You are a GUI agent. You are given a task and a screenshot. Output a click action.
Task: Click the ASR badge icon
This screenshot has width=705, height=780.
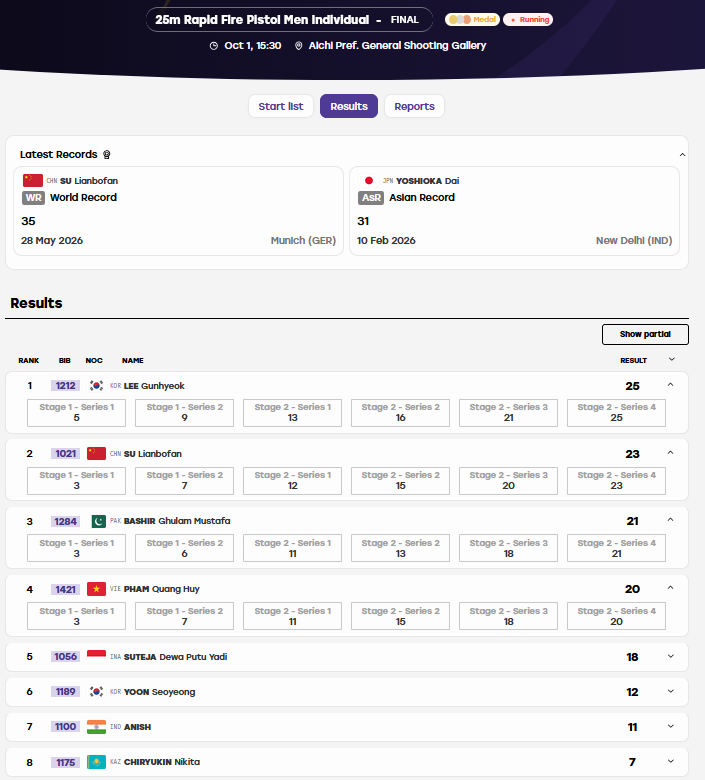pos(371,197)
